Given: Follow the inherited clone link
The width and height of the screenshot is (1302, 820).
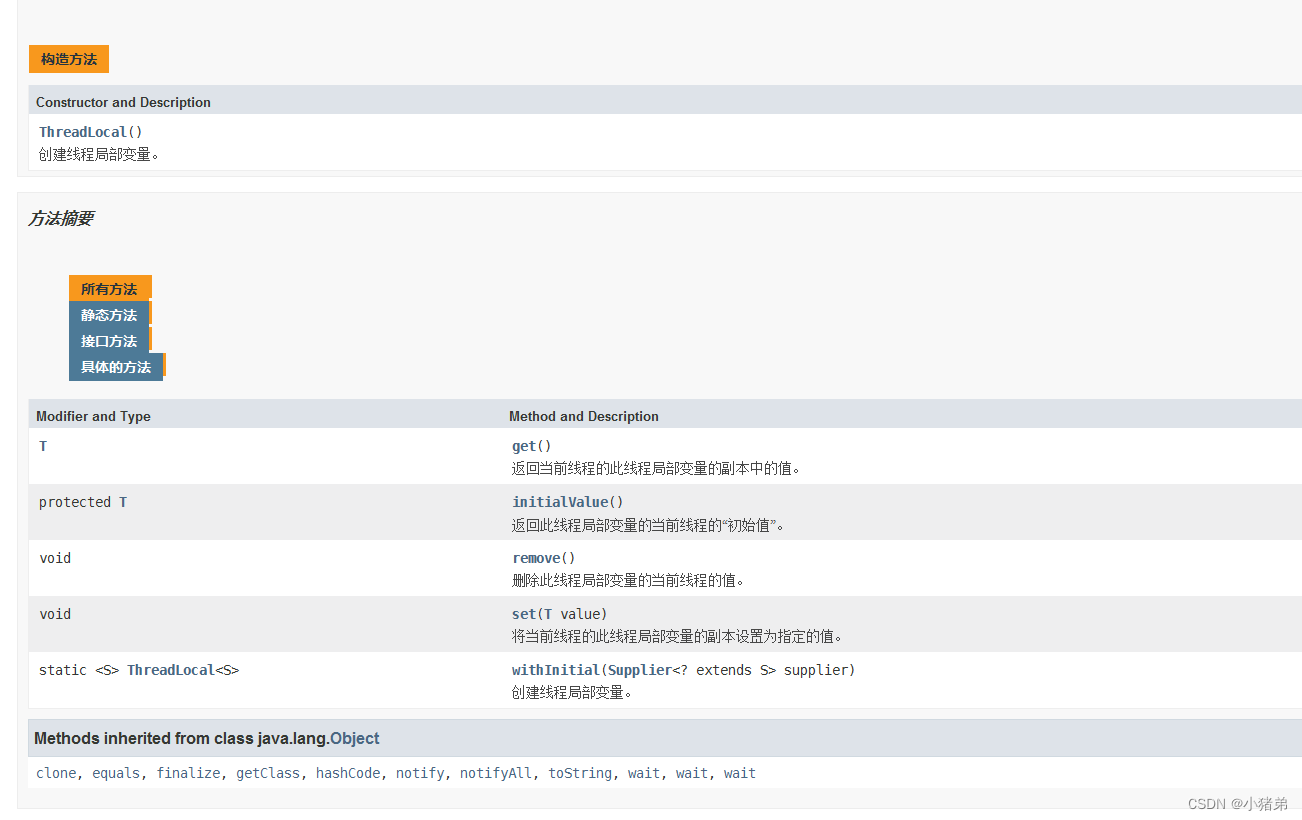Looking at the screenshot, I should pyautogui.click(x=56, y=773).
